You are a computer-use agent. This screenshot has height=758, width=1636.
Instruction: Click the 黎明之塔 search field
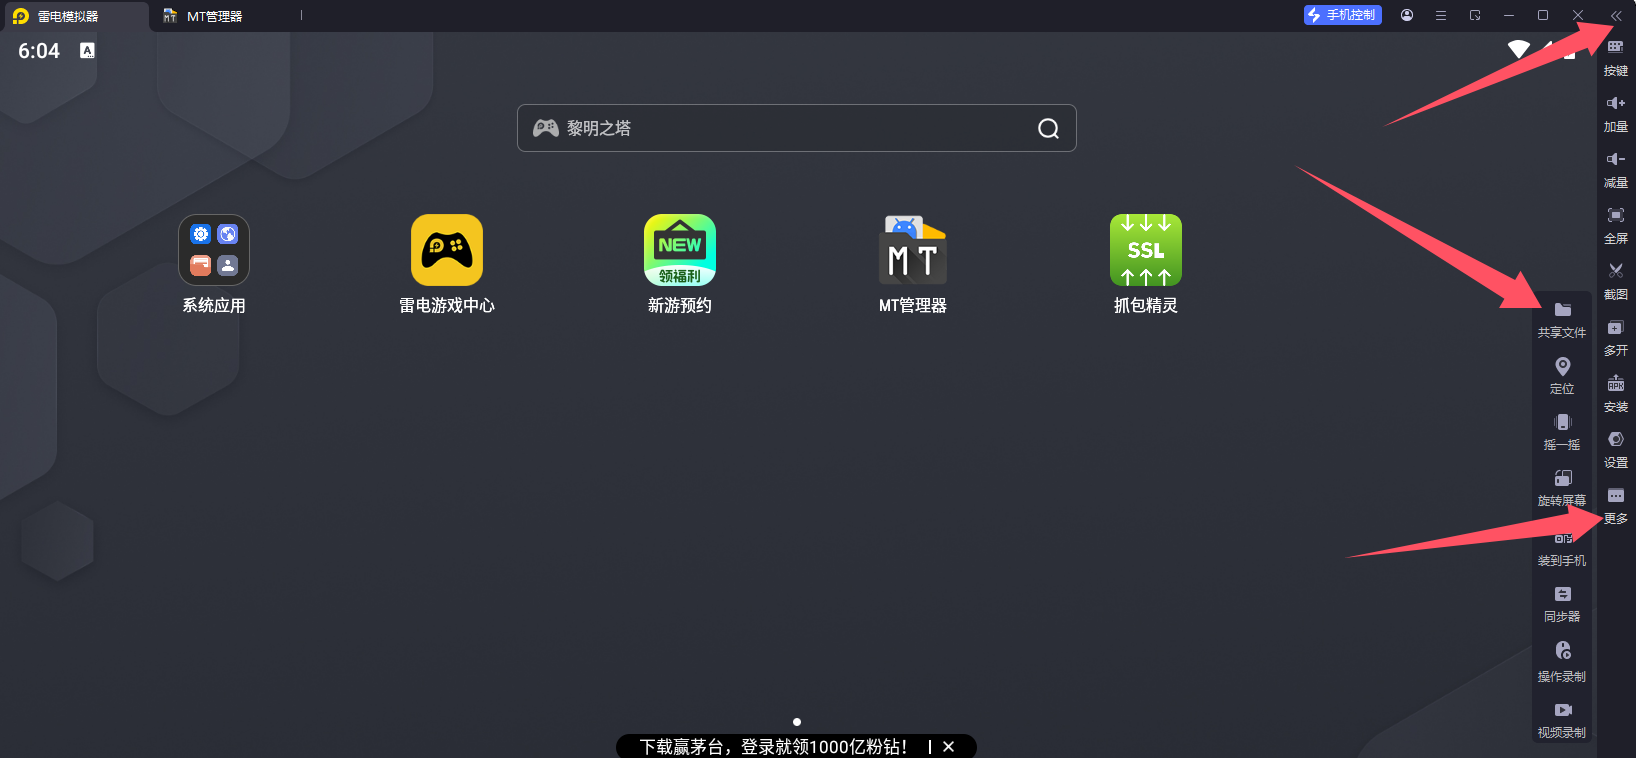[x=796, y=128]
